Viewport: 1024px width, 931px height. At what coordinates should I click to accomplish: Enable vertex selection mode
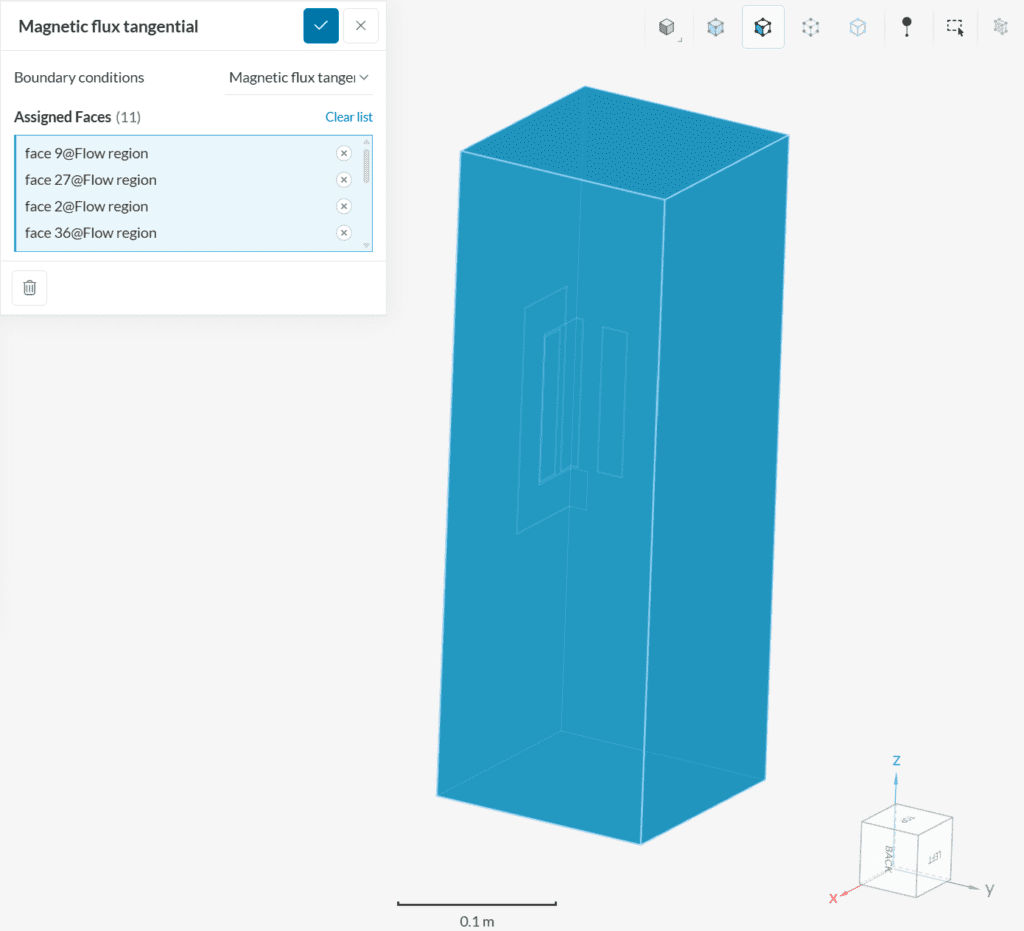[x=857, y=26]
